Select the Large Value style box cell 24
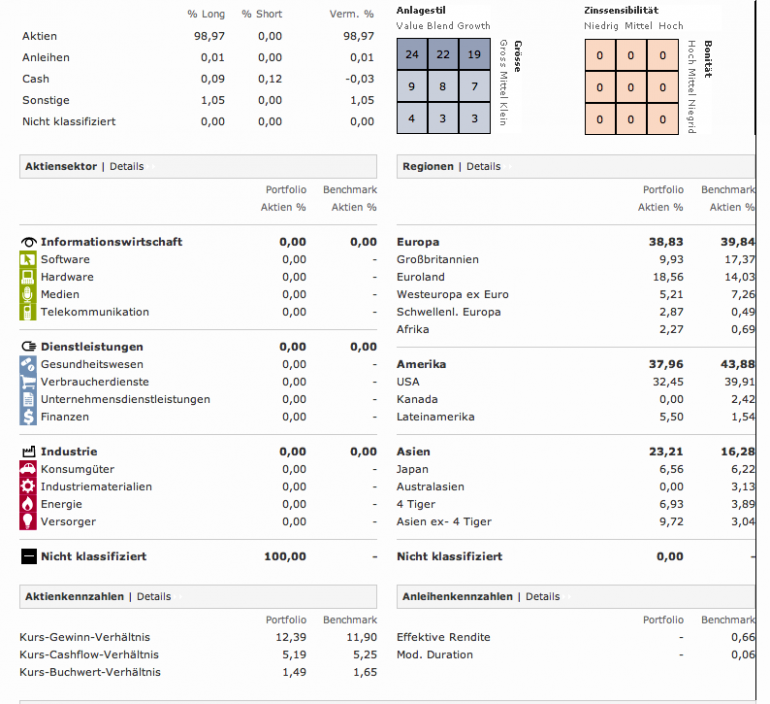 pyautogui.click(x=412, y=54)
